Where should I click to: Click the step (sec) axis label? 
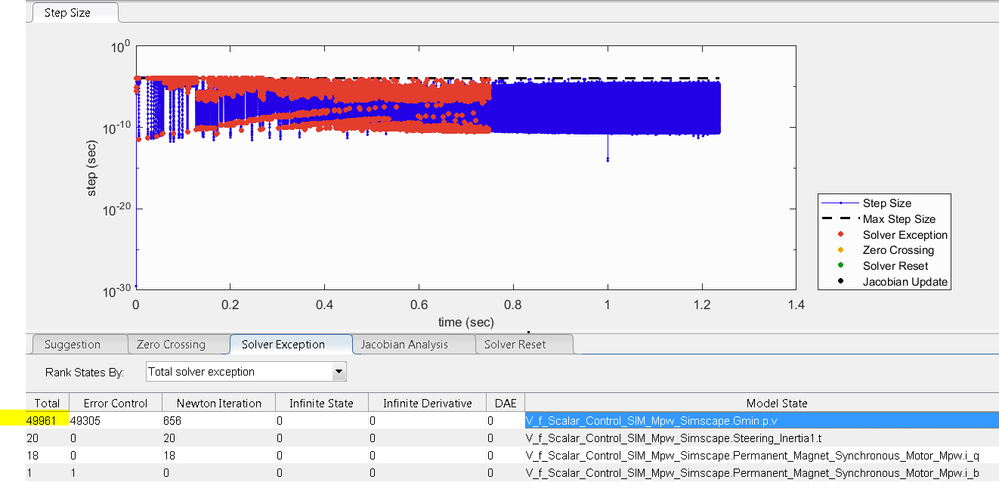coord(92,168)
